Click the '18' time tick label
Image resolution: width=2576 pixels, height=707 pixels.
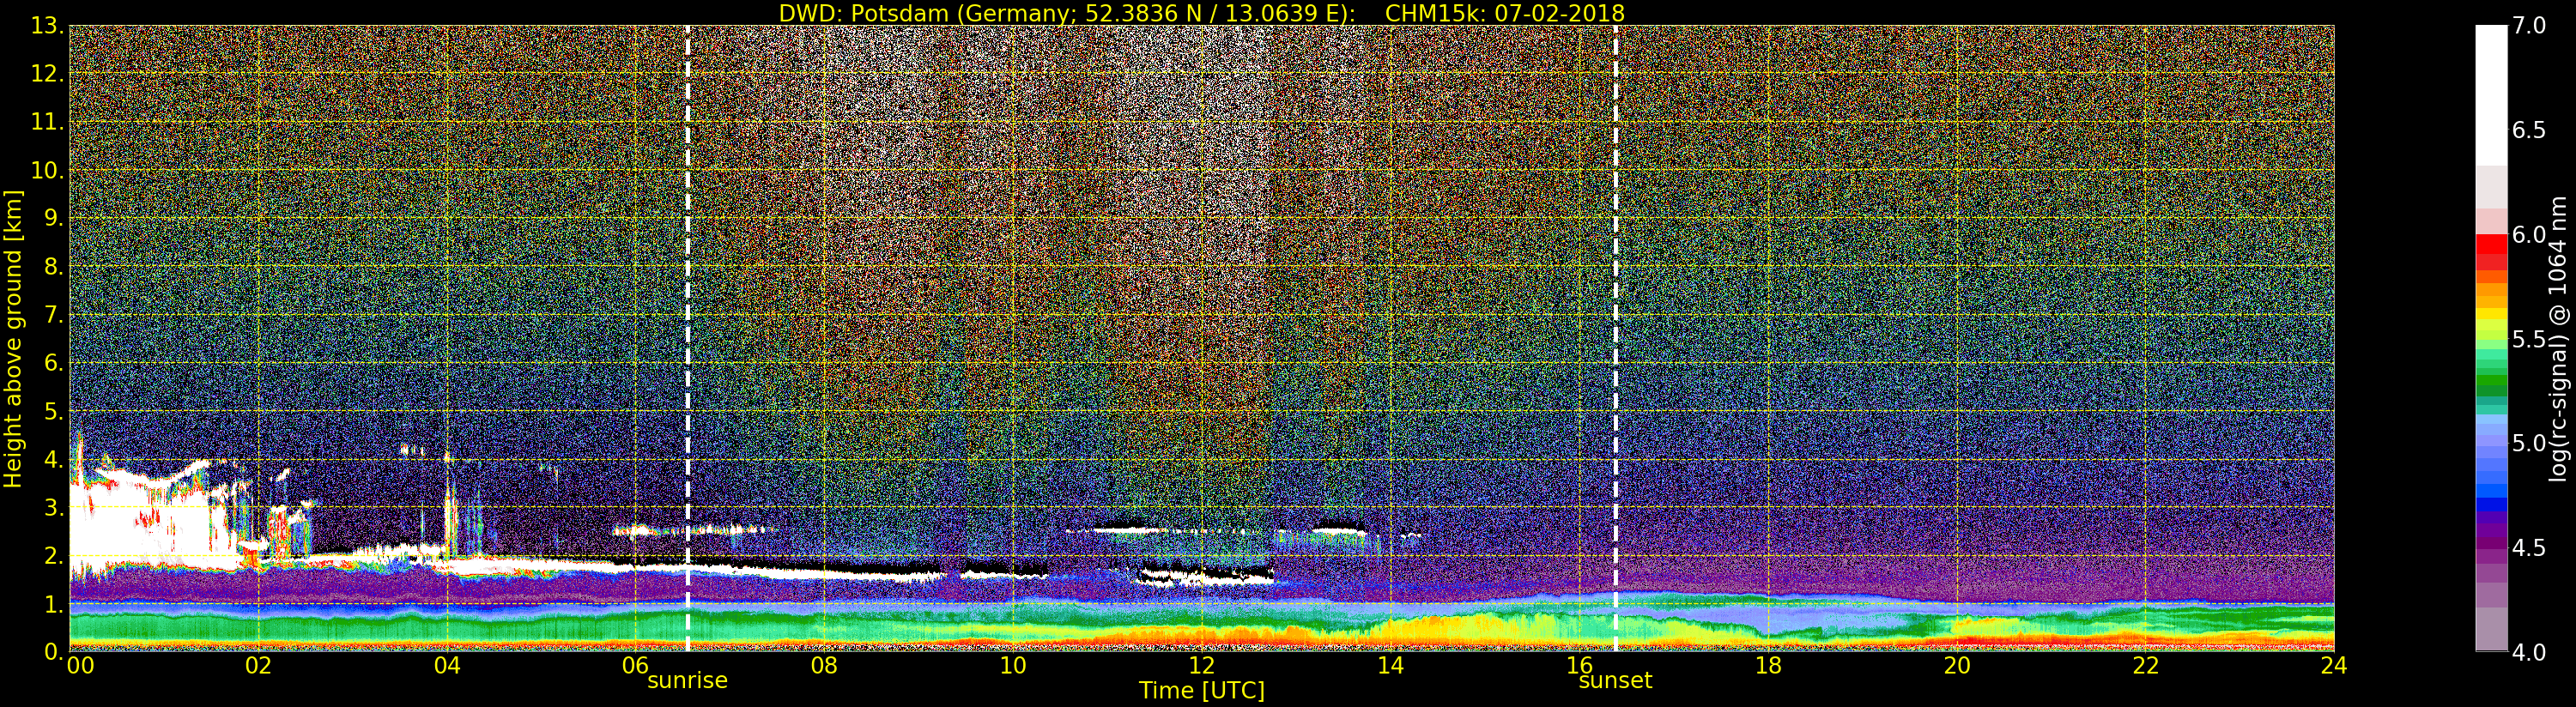(x=1768, y=665)
